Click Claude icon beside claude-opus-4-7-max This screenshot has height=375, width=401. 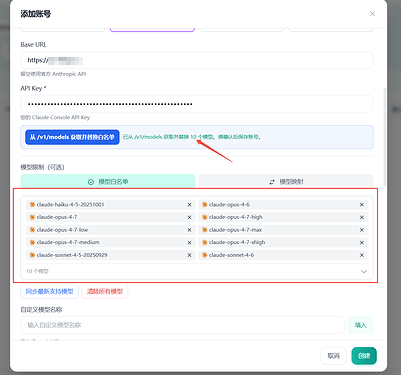pos(205,230)
